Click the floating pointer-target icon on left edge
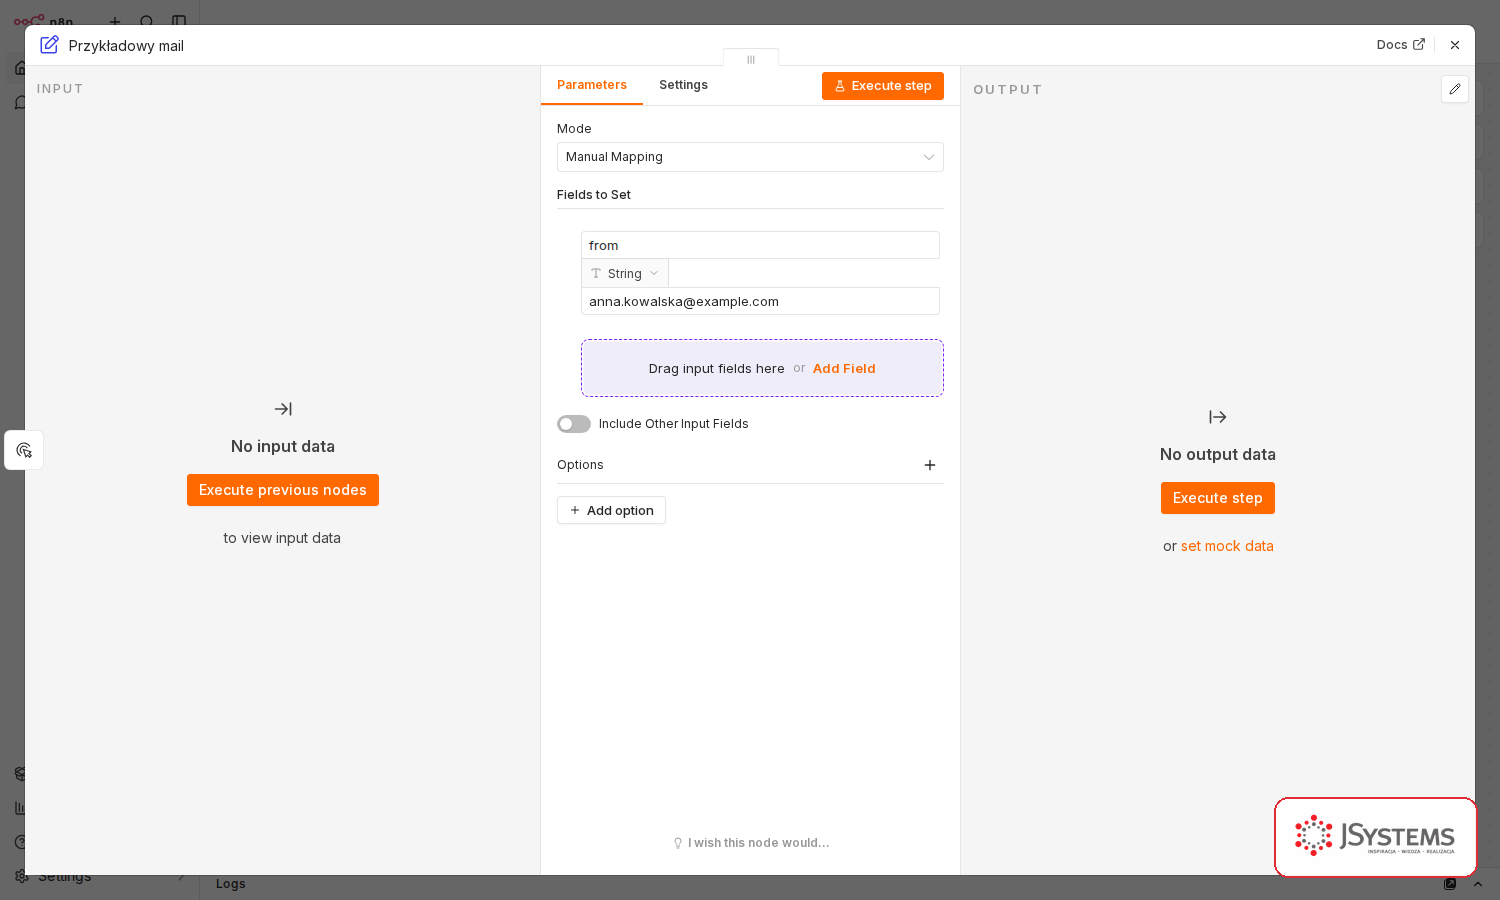The image size is (1500, 900). point(24,450)
